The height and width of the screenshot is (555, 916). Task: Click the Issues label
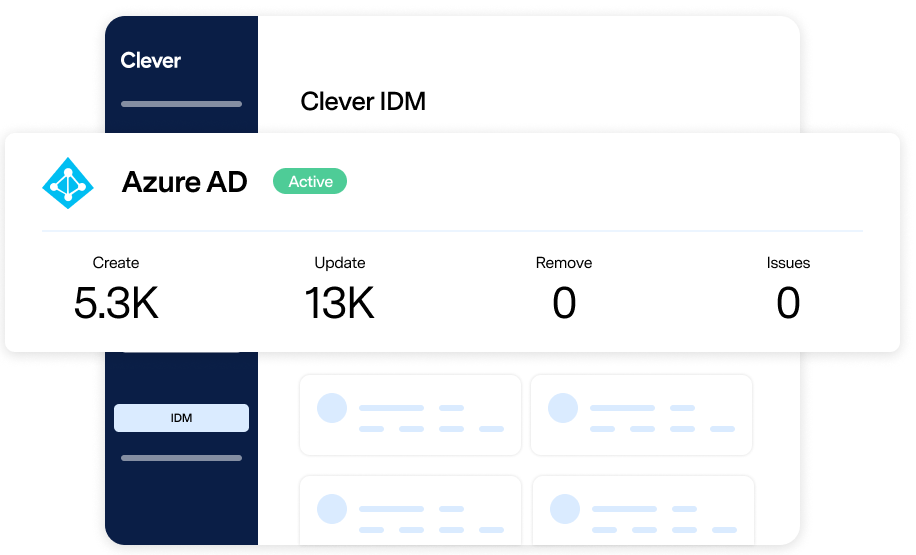click(788, 263)
